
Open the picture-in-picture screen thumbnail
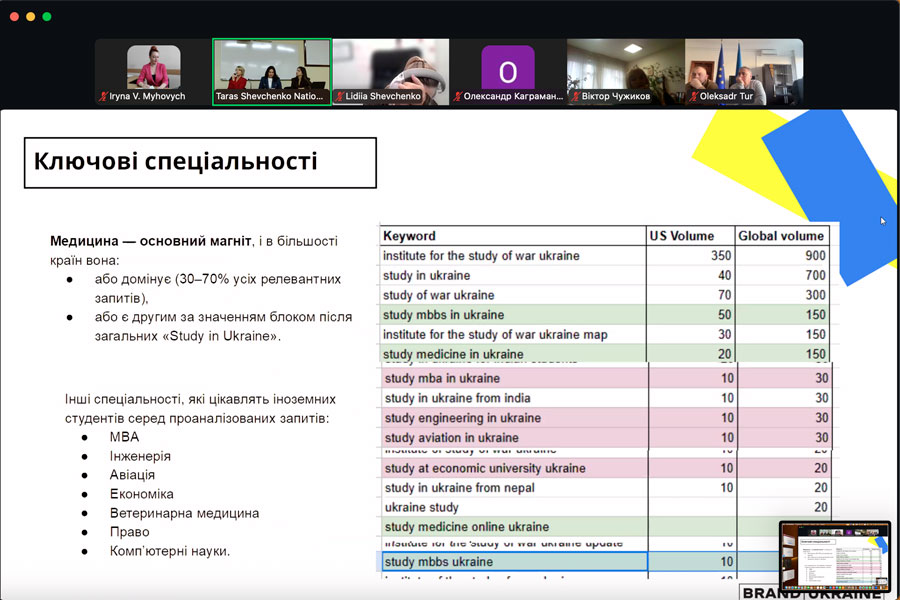pos(835,556)
